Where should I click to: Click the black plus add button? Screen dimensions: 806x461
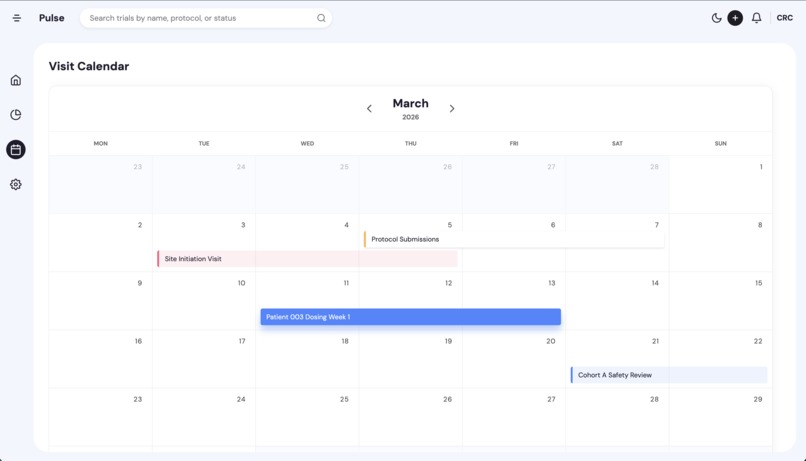pyautogui.click(x=735, y=18)
